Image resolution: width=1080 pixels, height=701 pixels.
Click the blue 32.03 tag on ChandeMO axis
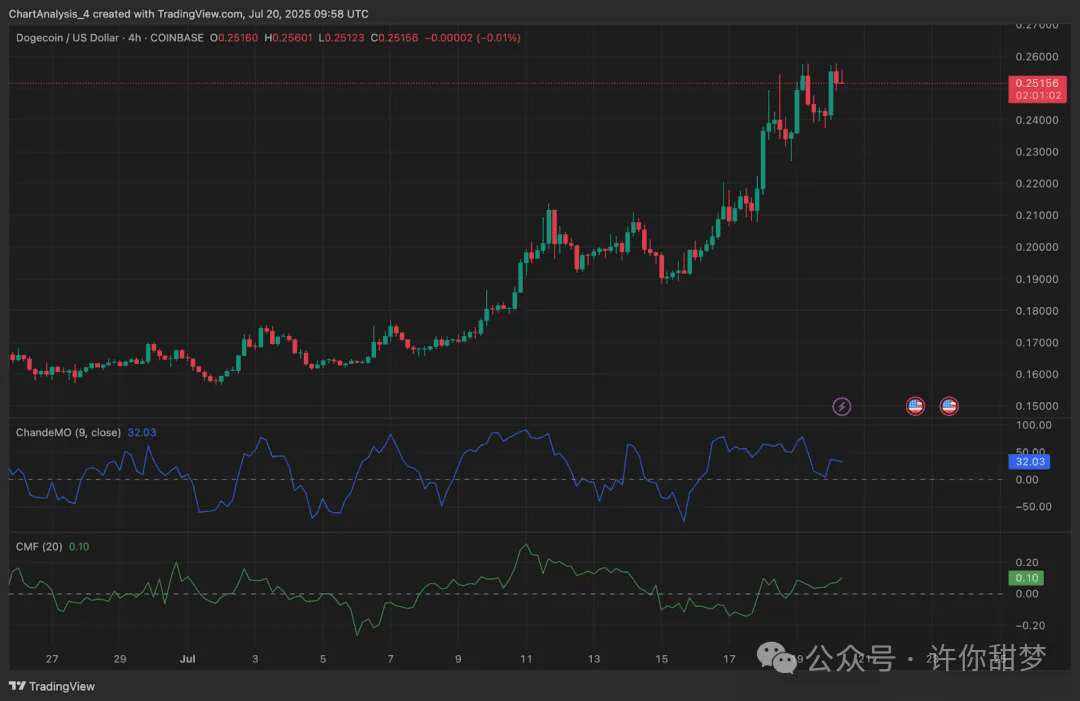[1030, 461]
